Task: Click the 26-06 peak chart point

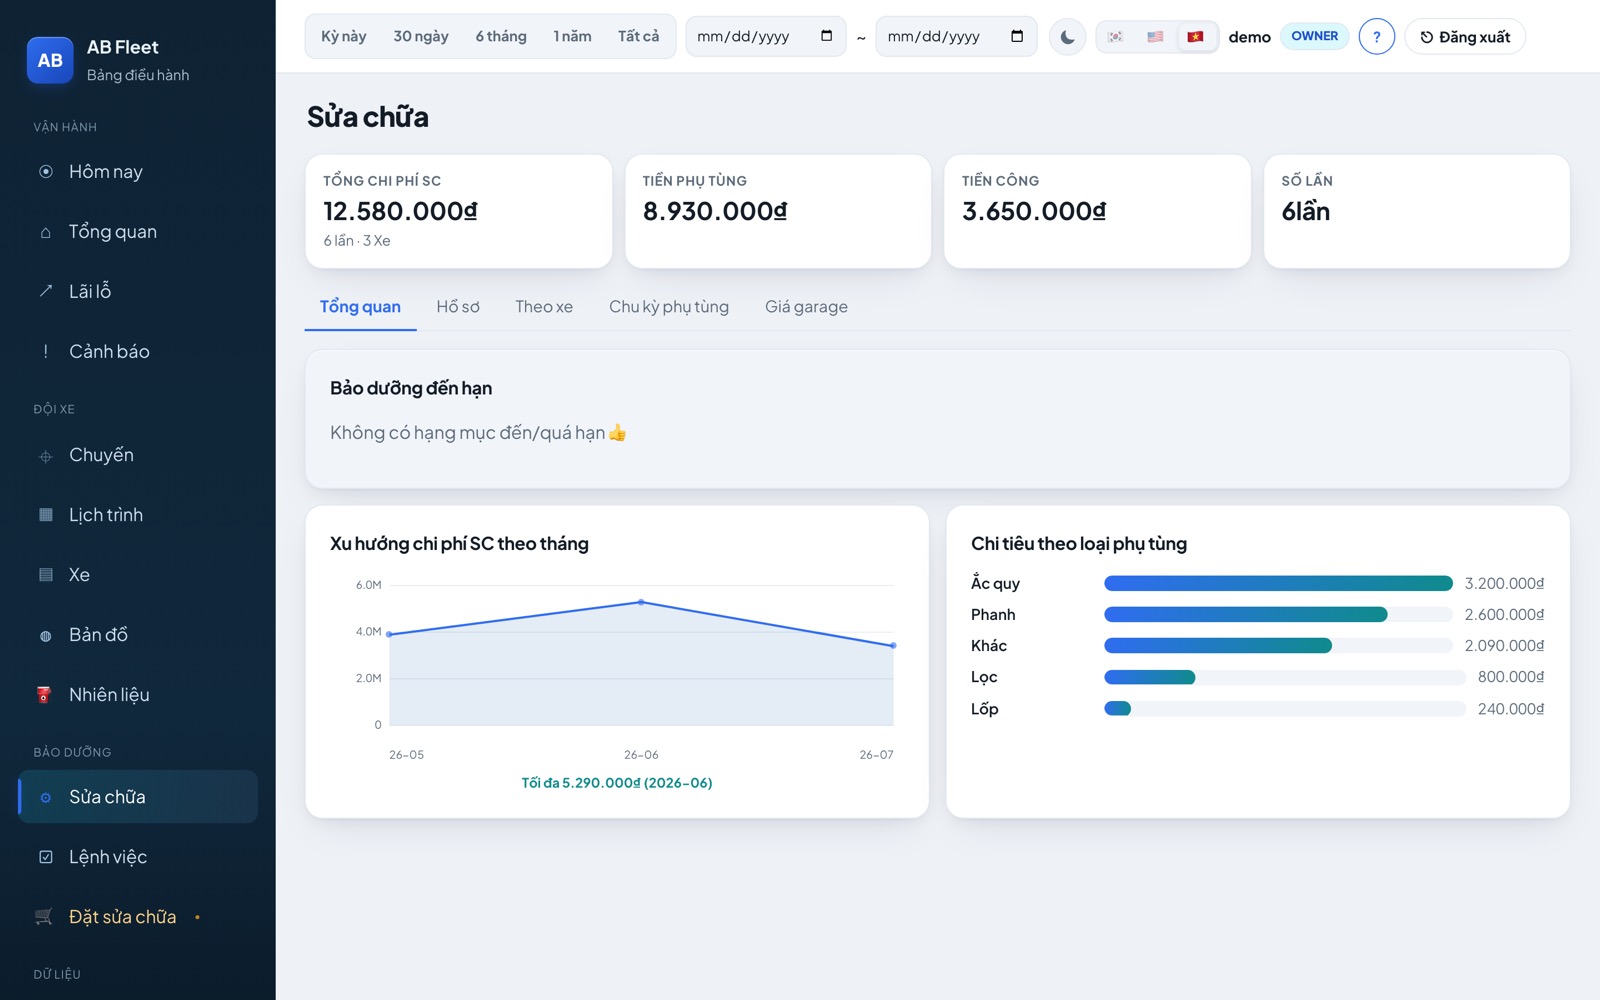Action: [x=641, y=602]
